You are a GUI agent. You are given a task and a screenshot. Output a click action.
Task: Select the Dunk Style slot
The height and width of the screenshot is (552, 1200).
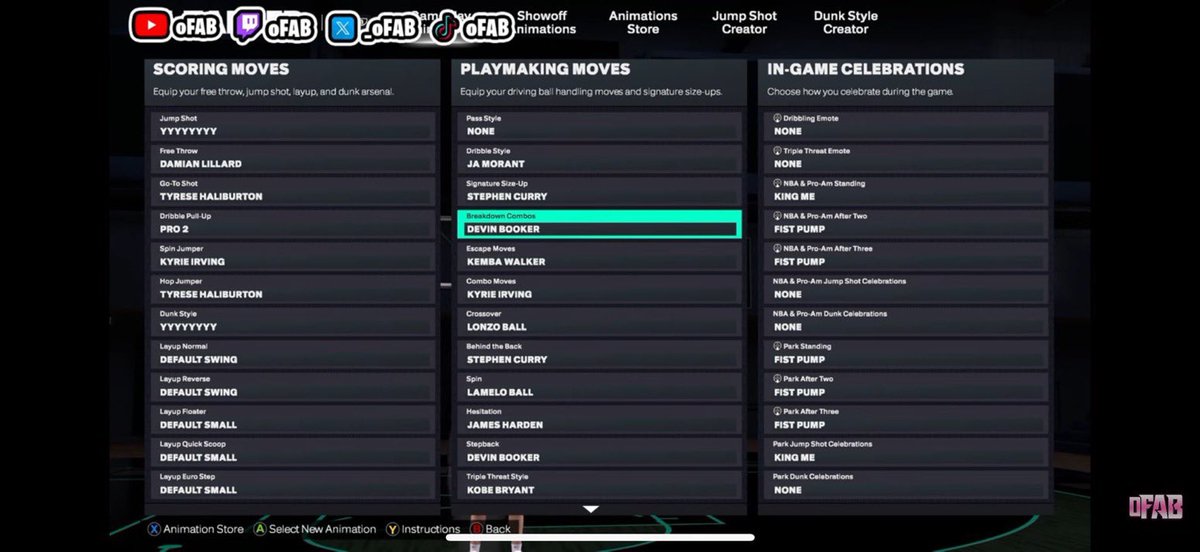pos(294,321)
